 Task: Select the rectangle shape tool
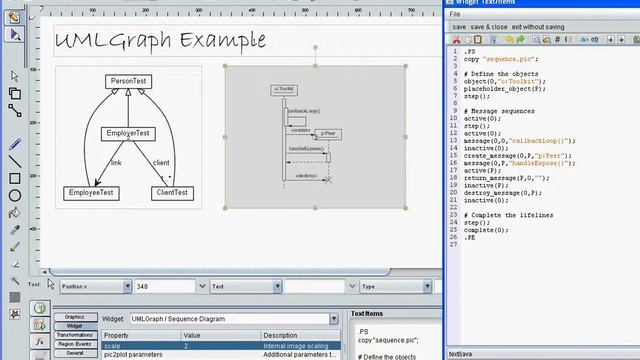coord(15,178)
